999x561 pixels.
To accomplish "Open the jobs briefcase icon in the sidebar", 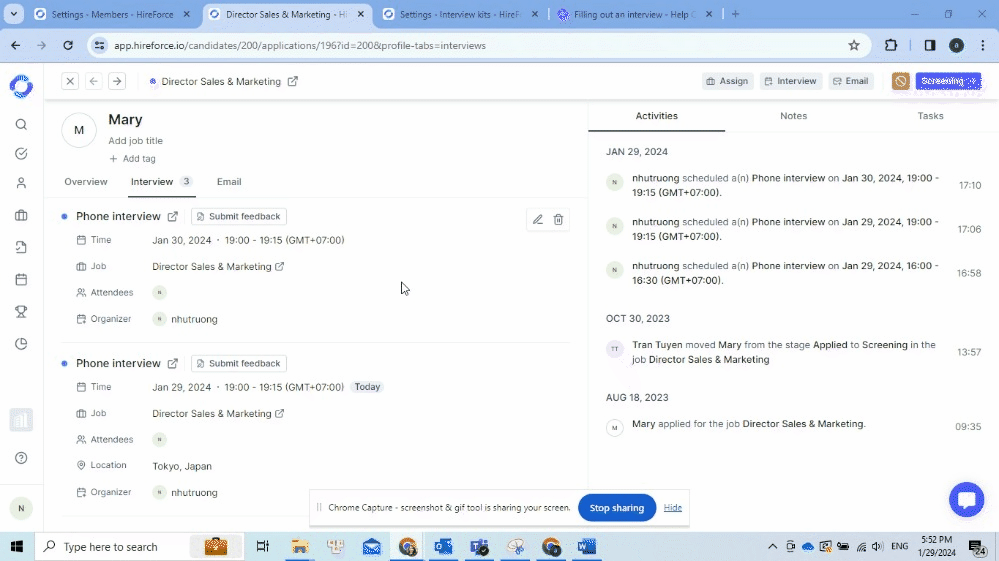I will [21, 215].
